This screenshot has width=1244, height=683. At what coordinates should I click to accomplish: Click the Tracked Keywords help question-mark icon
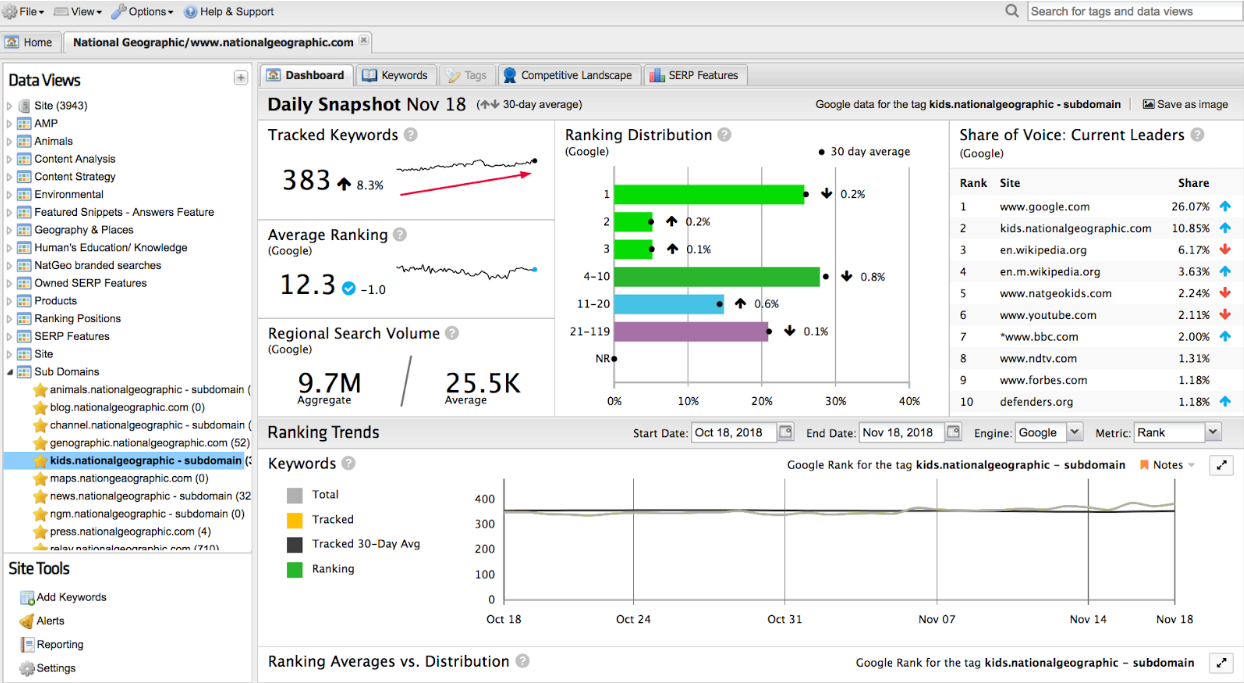411,135
